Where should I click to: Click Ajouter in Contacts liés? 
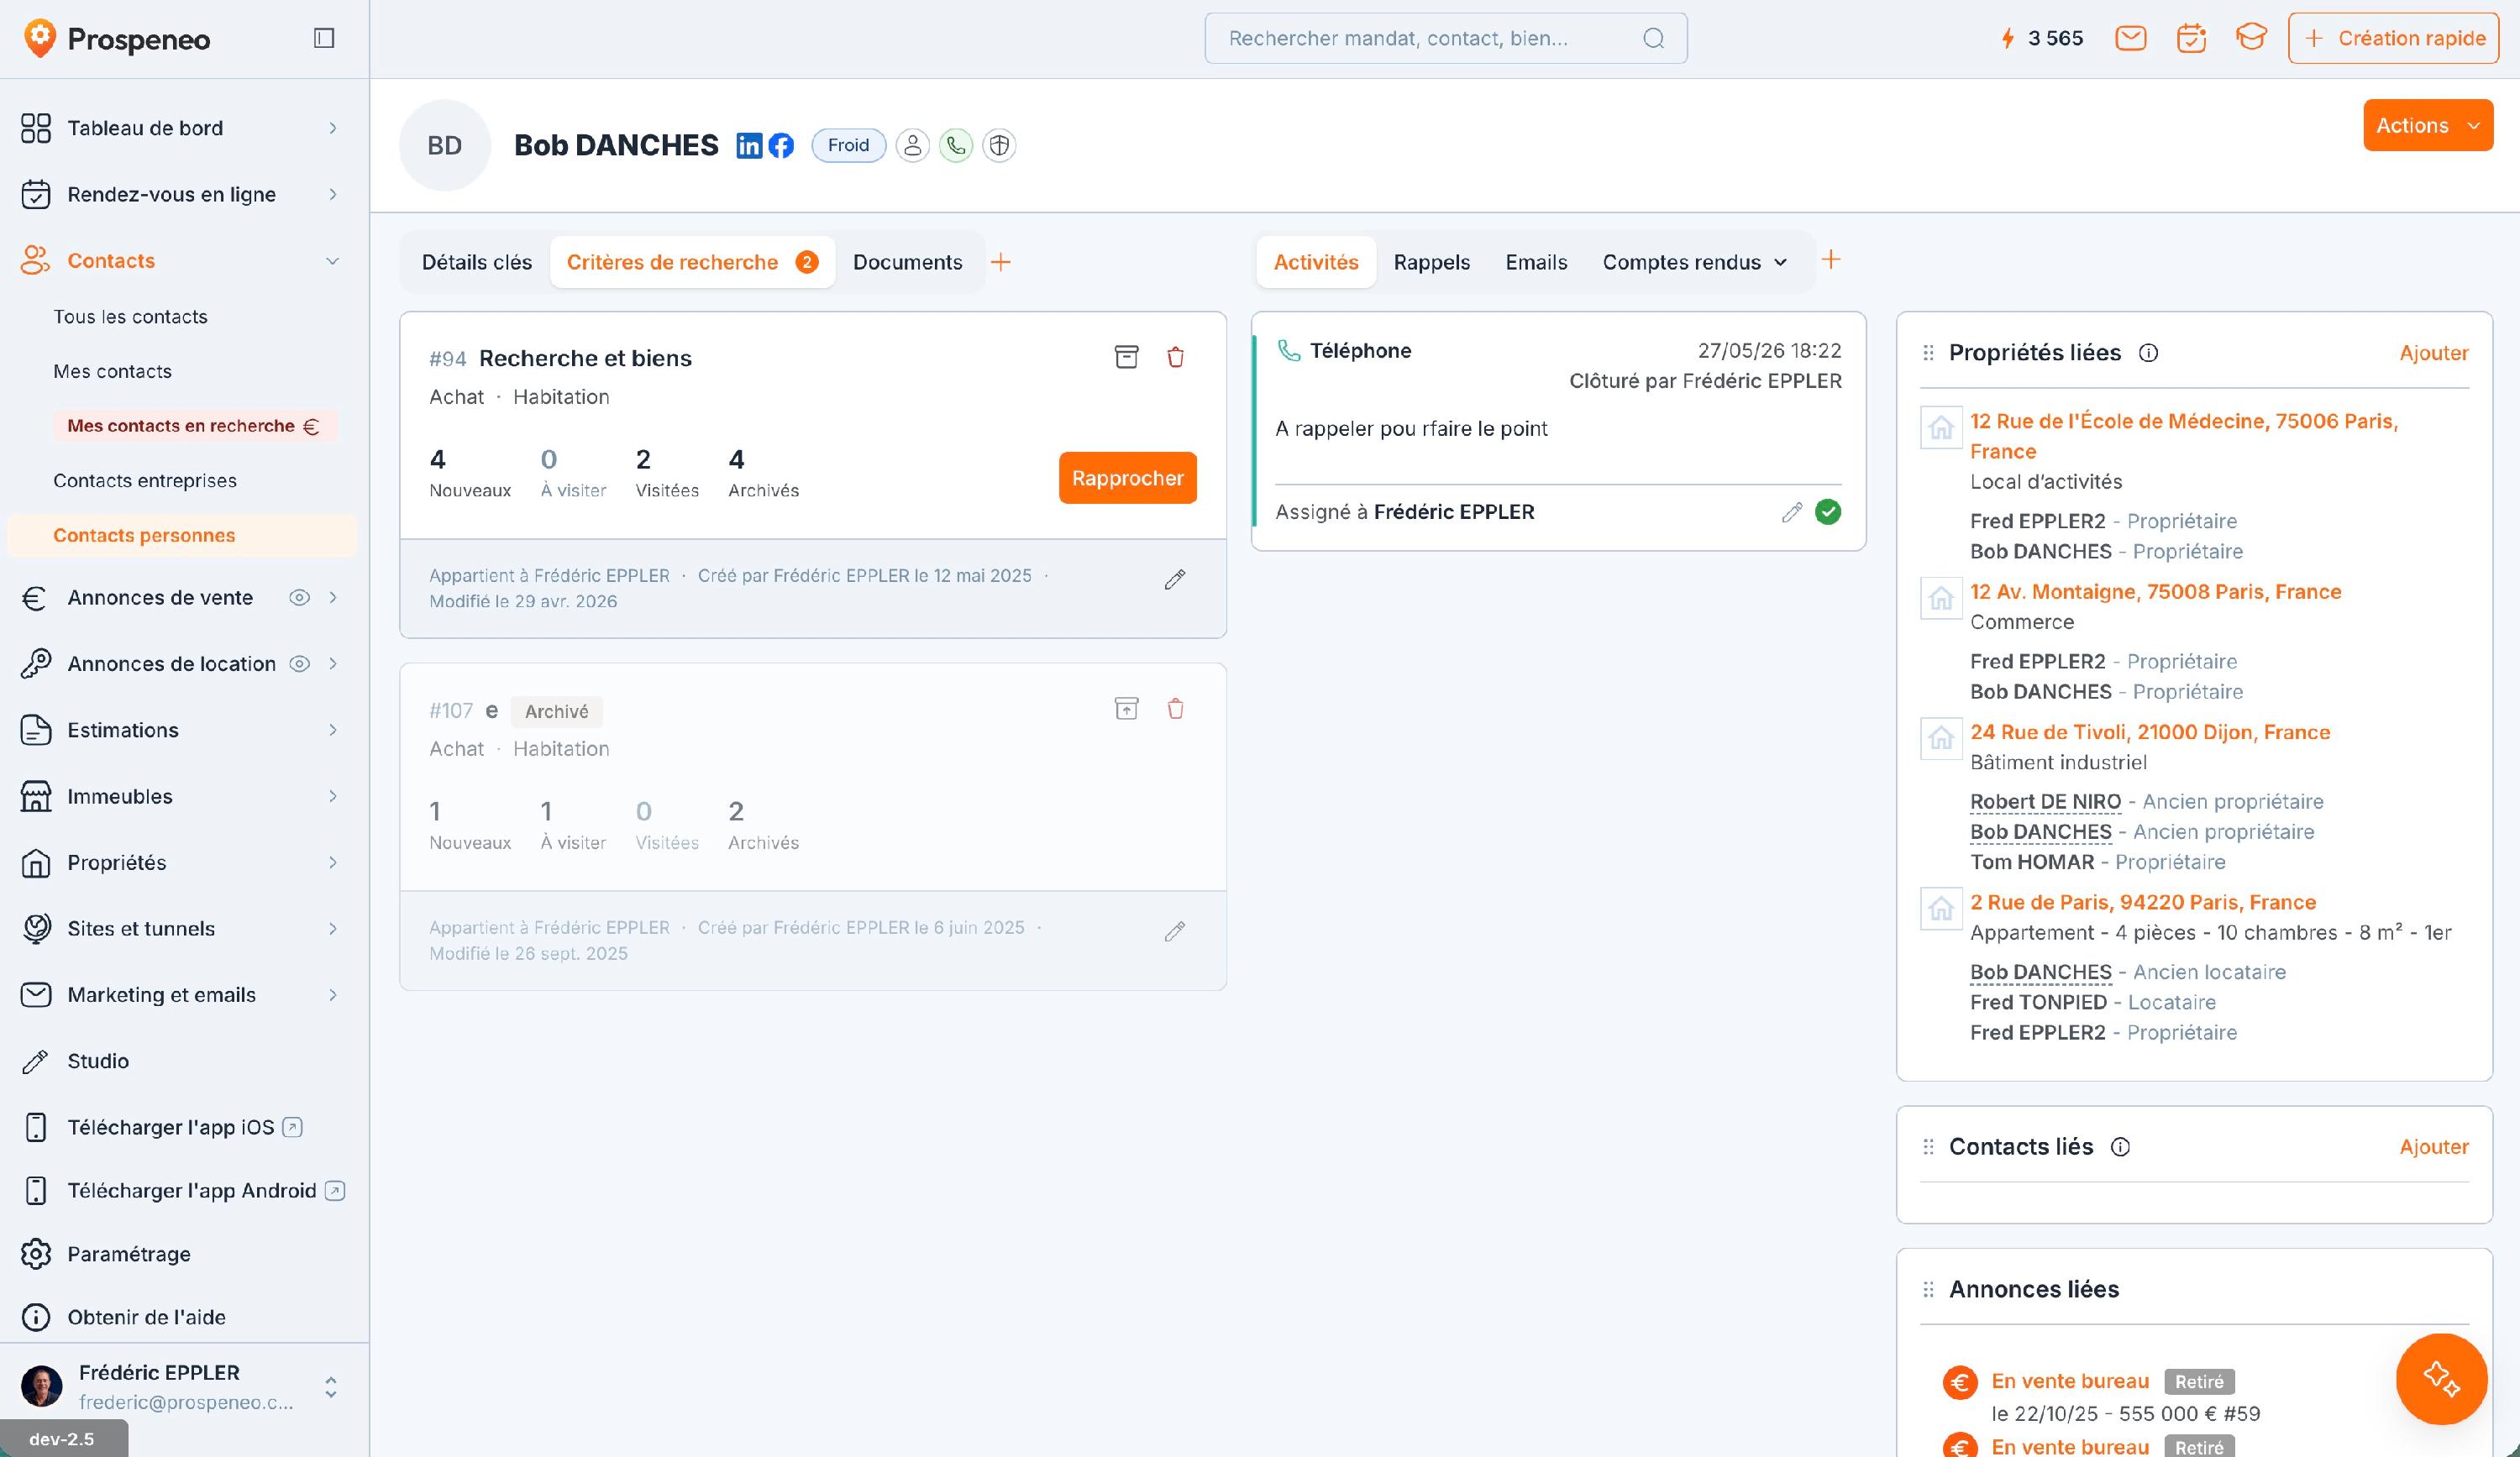point(2433,1147)
